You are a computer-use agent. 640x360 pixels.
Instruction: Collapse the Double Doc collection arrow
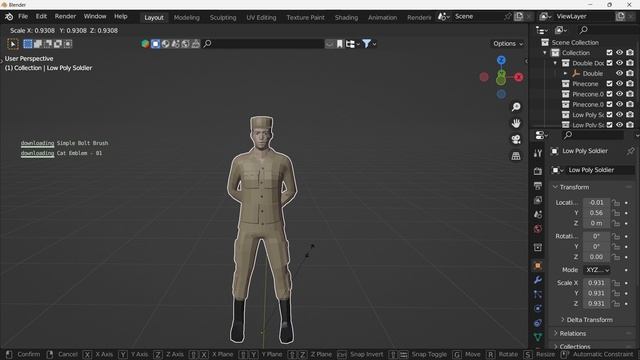555,63
